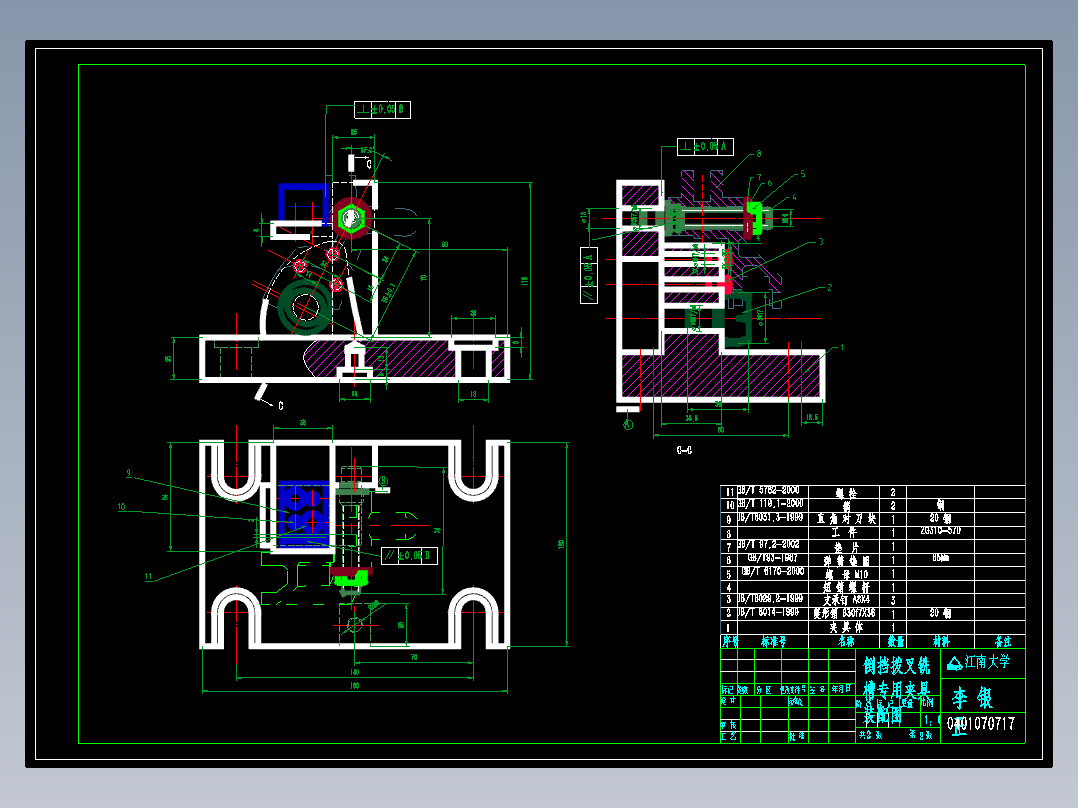Select the vertical parallelism '±0.05 A' tolerance frame

pos(588,275)
